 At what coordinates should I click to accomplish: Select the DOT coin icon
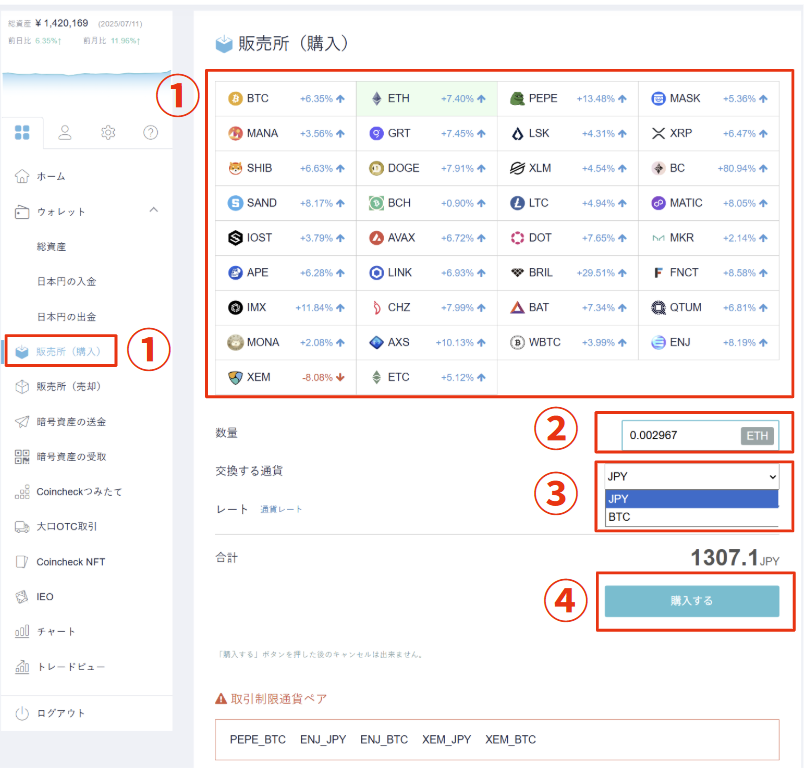tap(517, 238)
